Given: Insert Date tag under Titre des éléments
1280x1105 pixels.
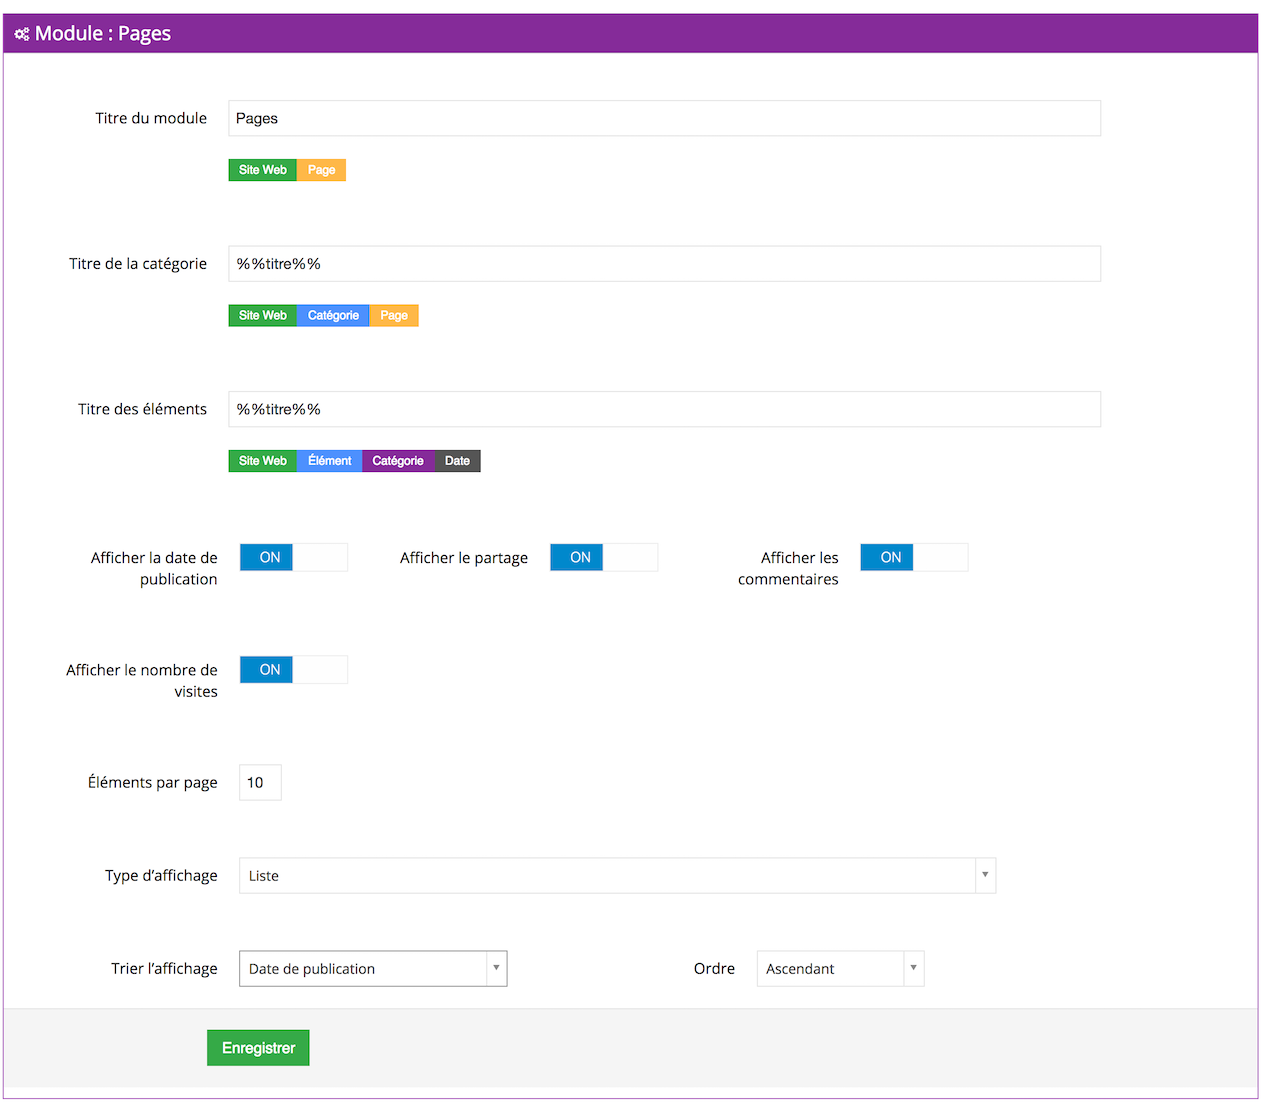Looking at the screenshot, I should point(457,461).
